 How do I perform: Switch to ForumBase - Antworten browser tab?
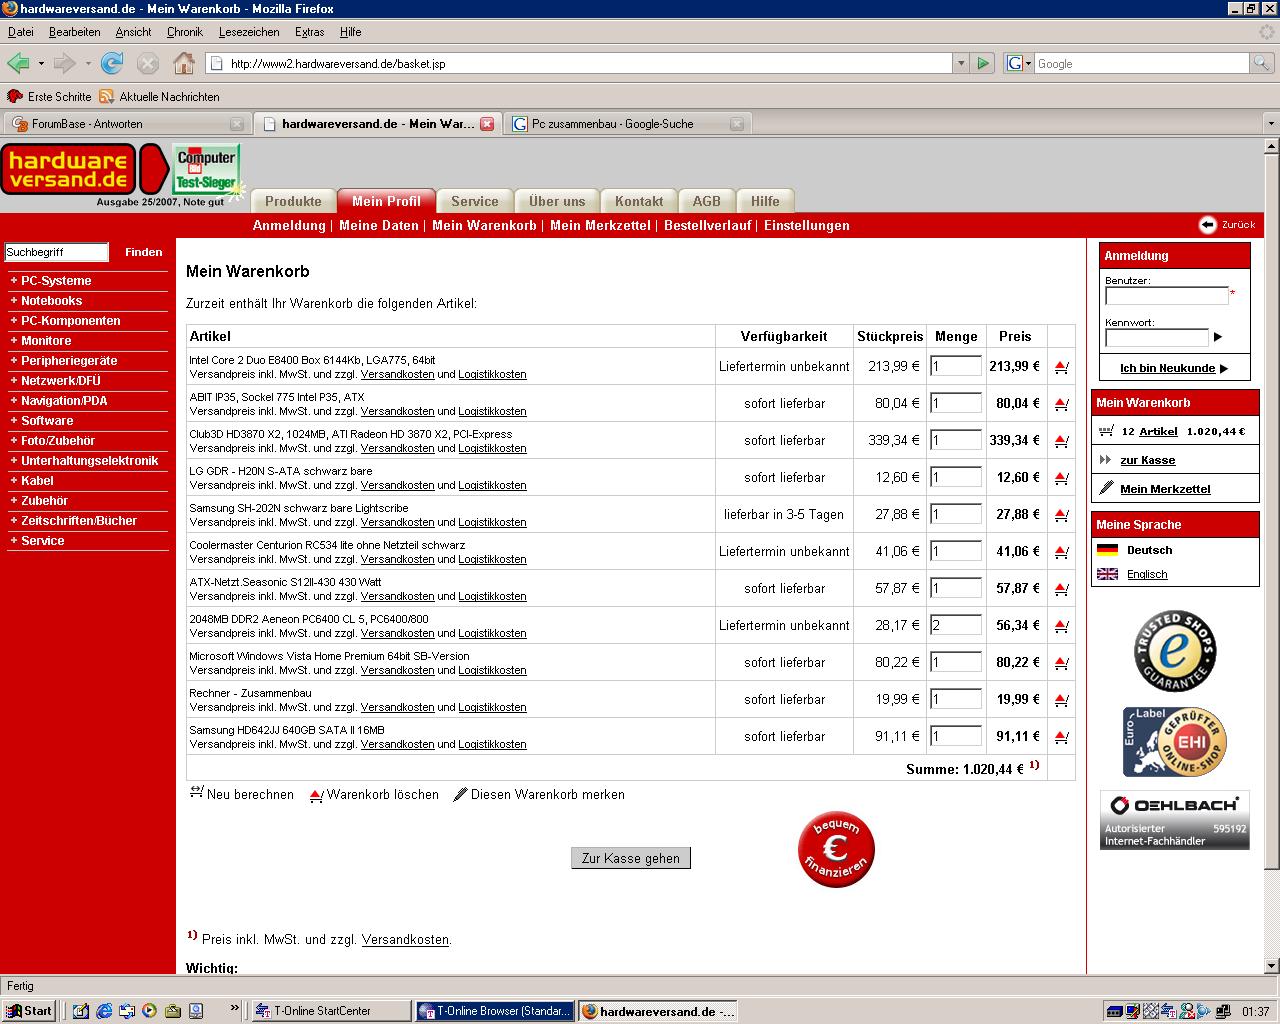pos(125,124)
